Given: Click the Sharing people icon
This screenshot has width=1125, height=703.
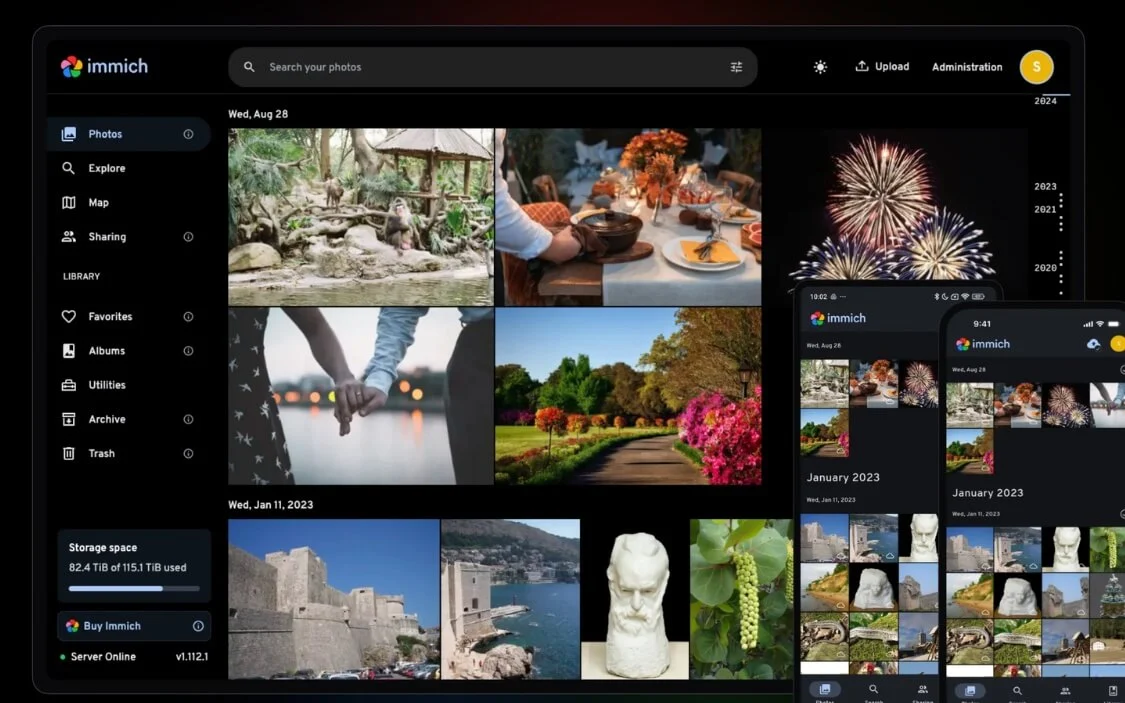Looking at the screenshot, I should (x=69, y=237).
